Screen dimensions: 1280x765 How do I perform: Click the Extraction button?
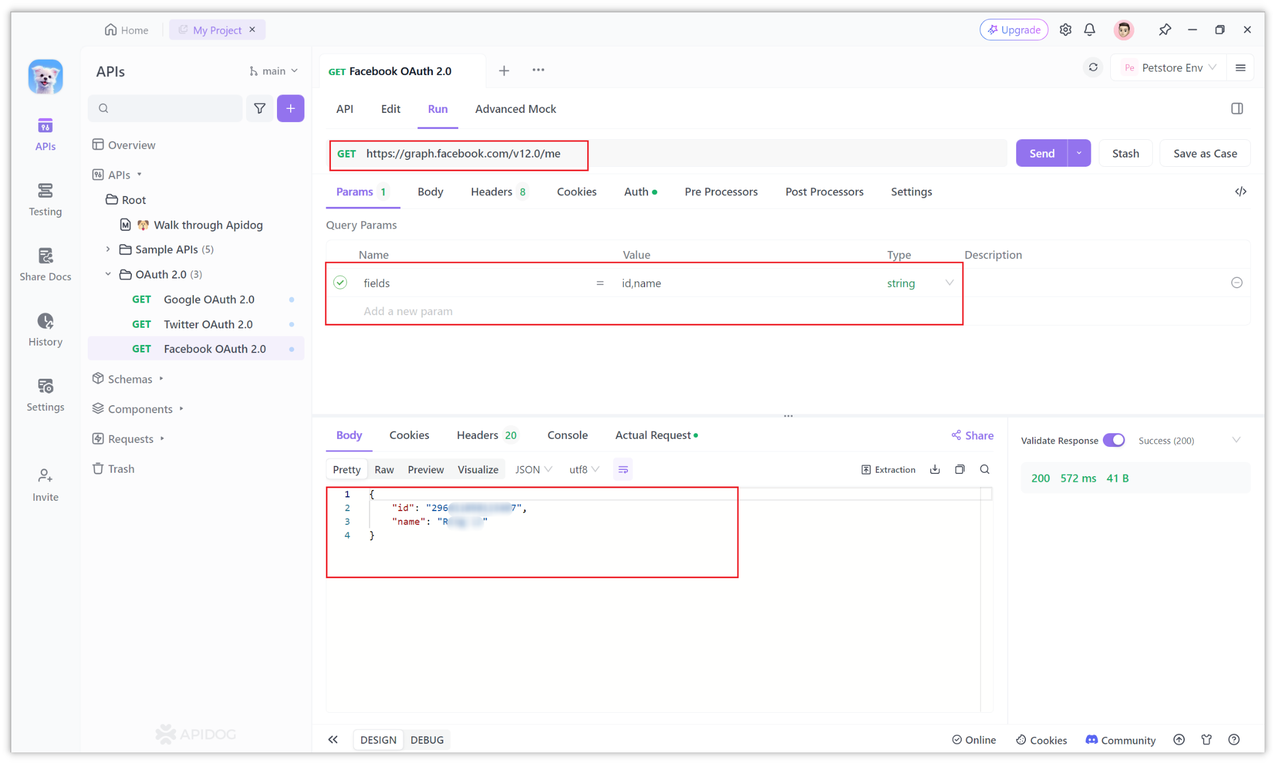[x=888, y=469]
